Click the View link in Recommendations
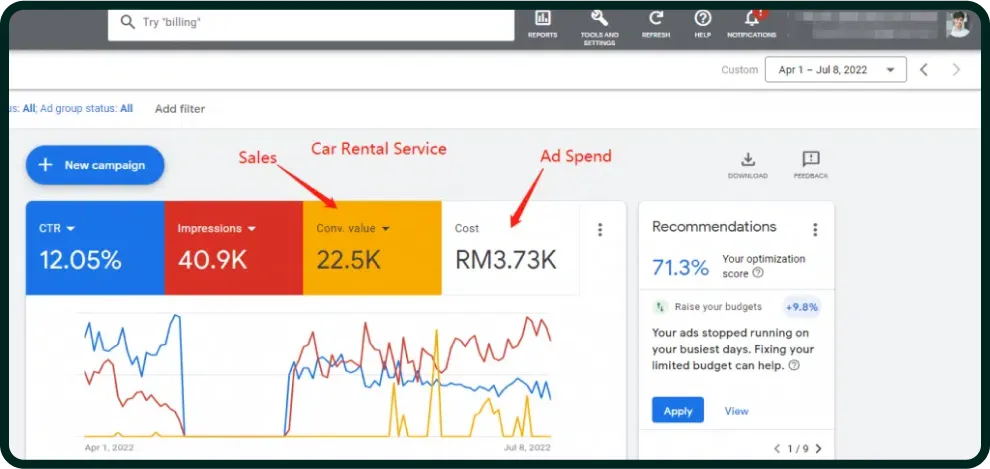Screen dimensions: 990x469 [x=736, y=411]
